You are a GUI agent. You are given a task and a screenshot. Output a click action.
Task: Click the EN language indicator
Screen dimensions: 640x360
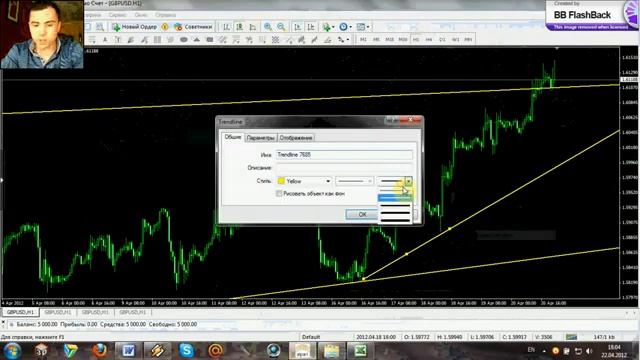tap(531, 350)
